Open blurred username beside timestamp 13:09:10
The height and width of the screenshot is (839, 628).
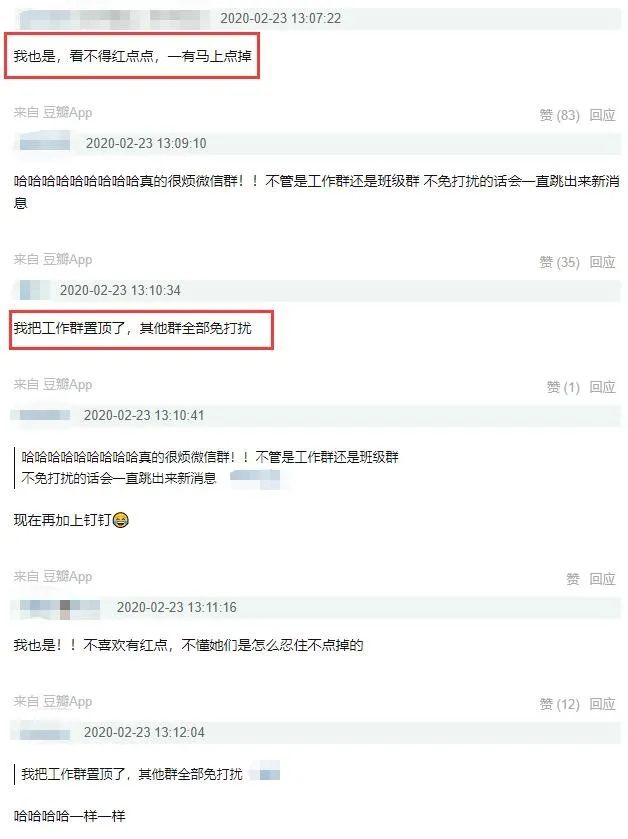pyautogui.click(x=44, y=143)
